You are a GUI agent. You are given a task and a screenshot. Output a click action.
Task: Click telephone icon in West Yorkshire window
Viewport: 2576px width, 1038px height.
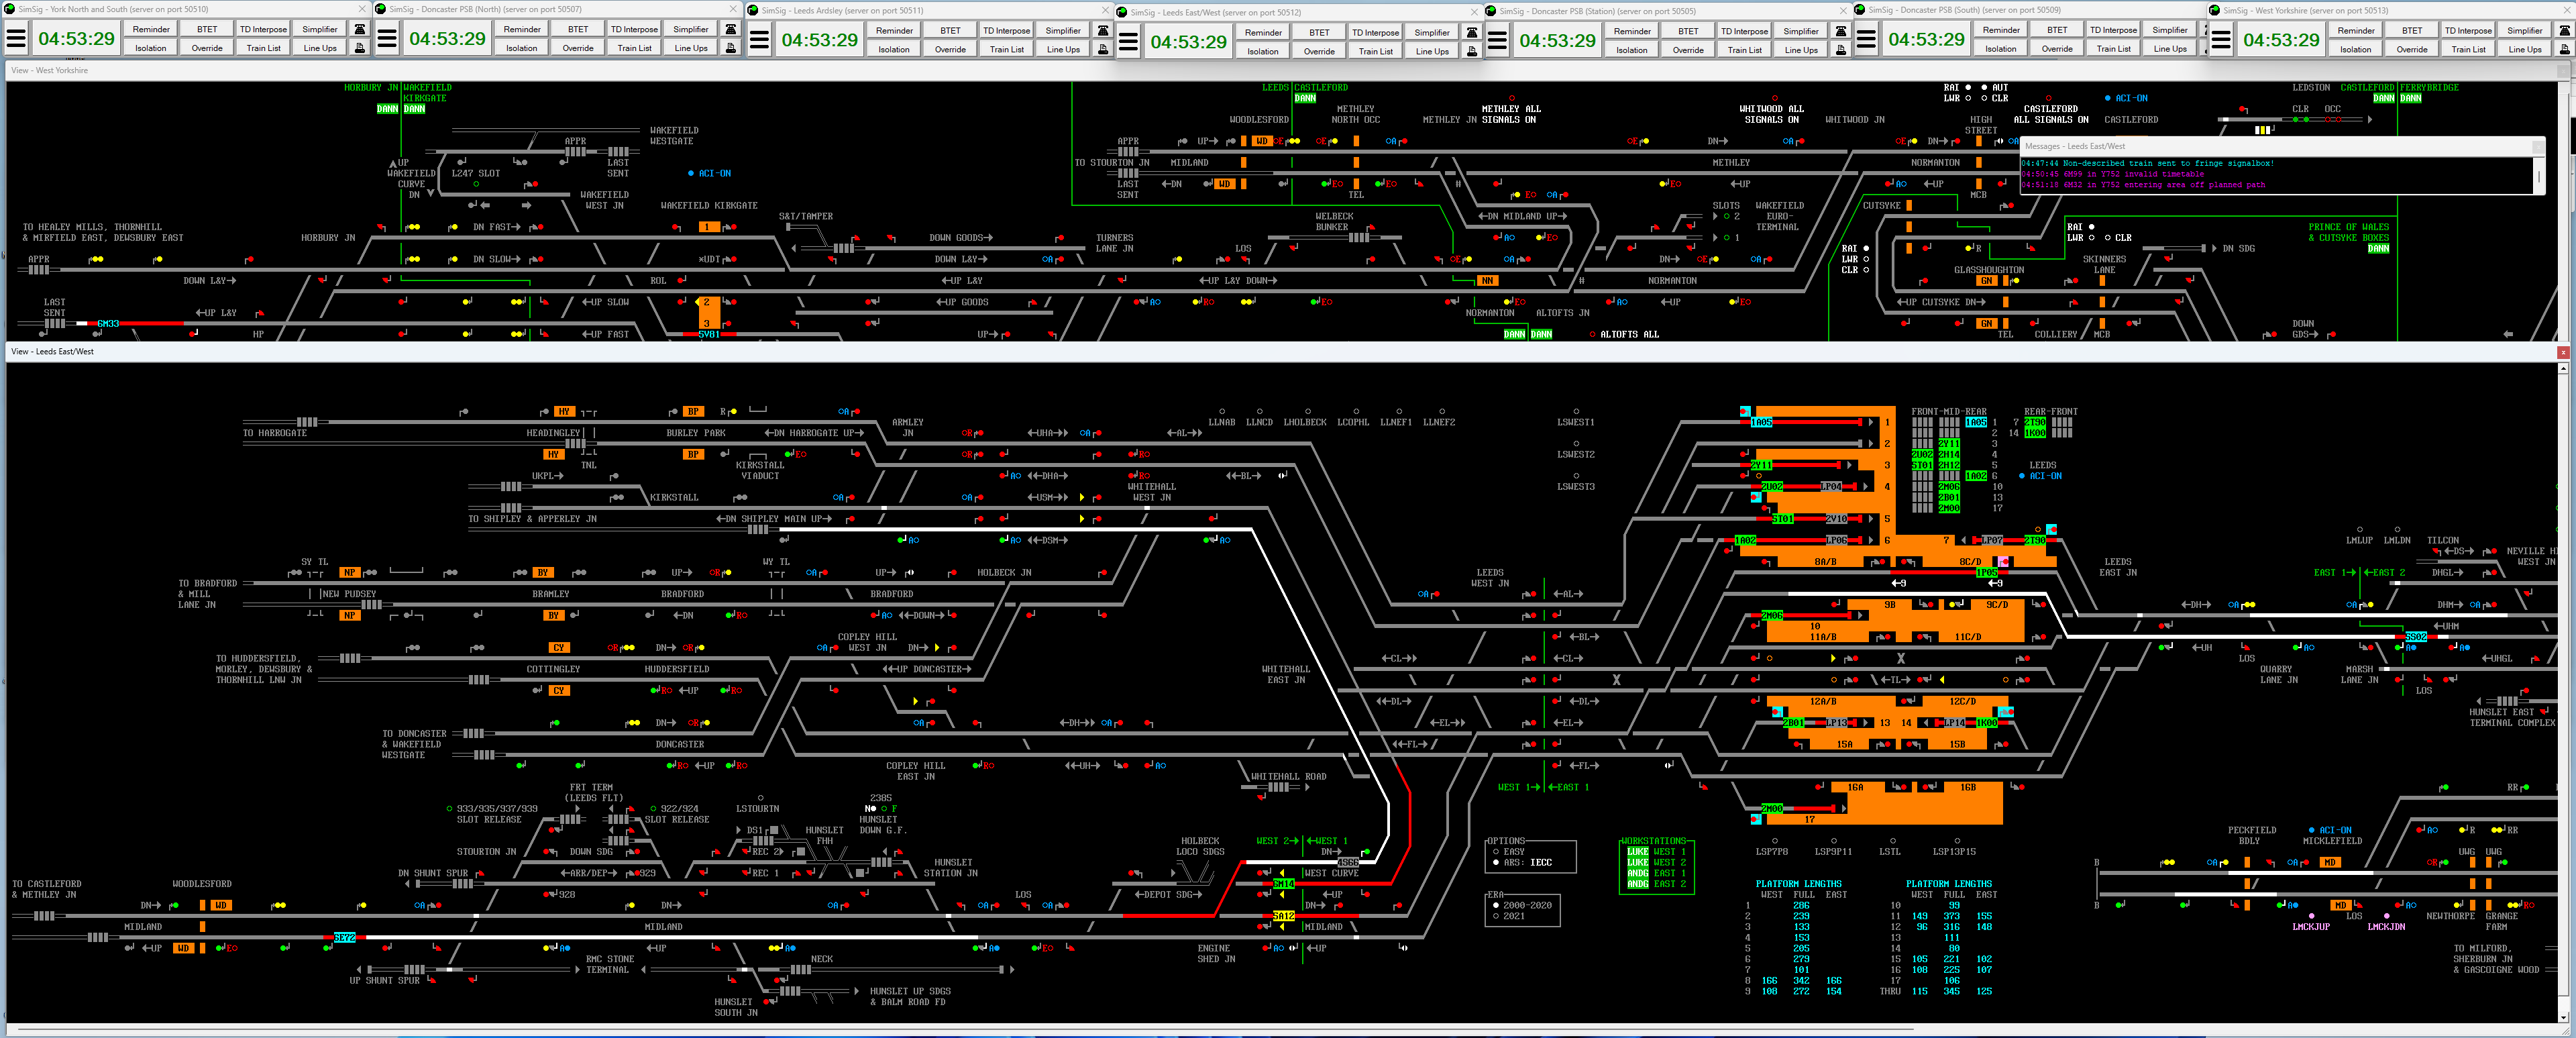(2565, 30)
